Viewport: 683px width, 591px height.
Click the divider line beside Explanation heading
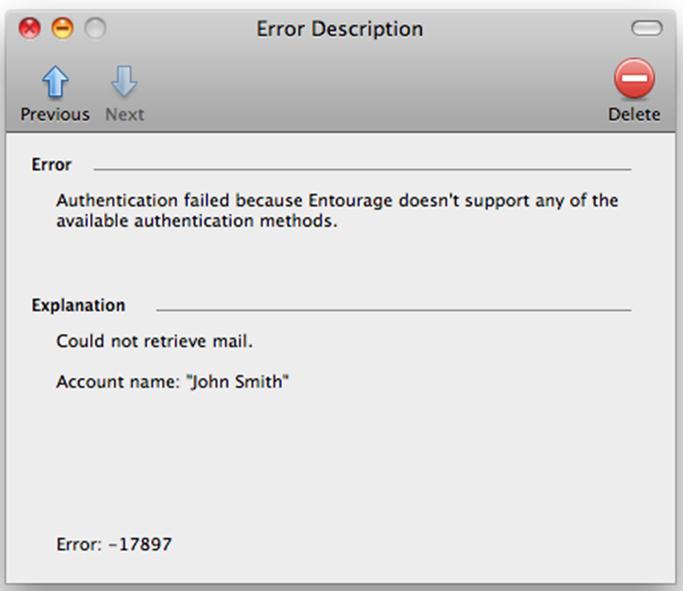pos(394,310)
